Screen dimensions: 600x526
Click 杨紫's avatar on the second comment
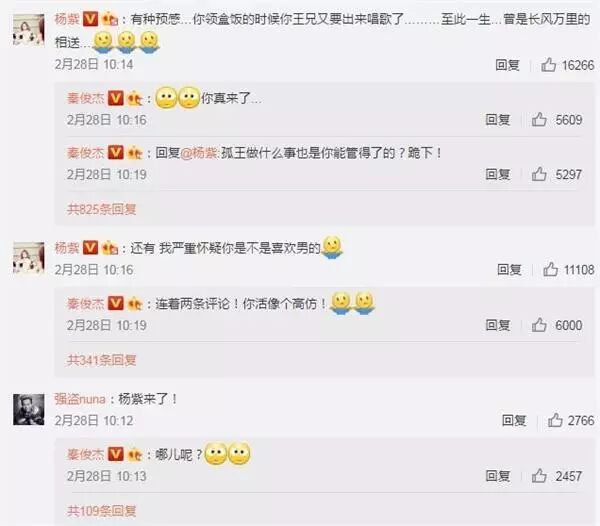pos(29,257)
